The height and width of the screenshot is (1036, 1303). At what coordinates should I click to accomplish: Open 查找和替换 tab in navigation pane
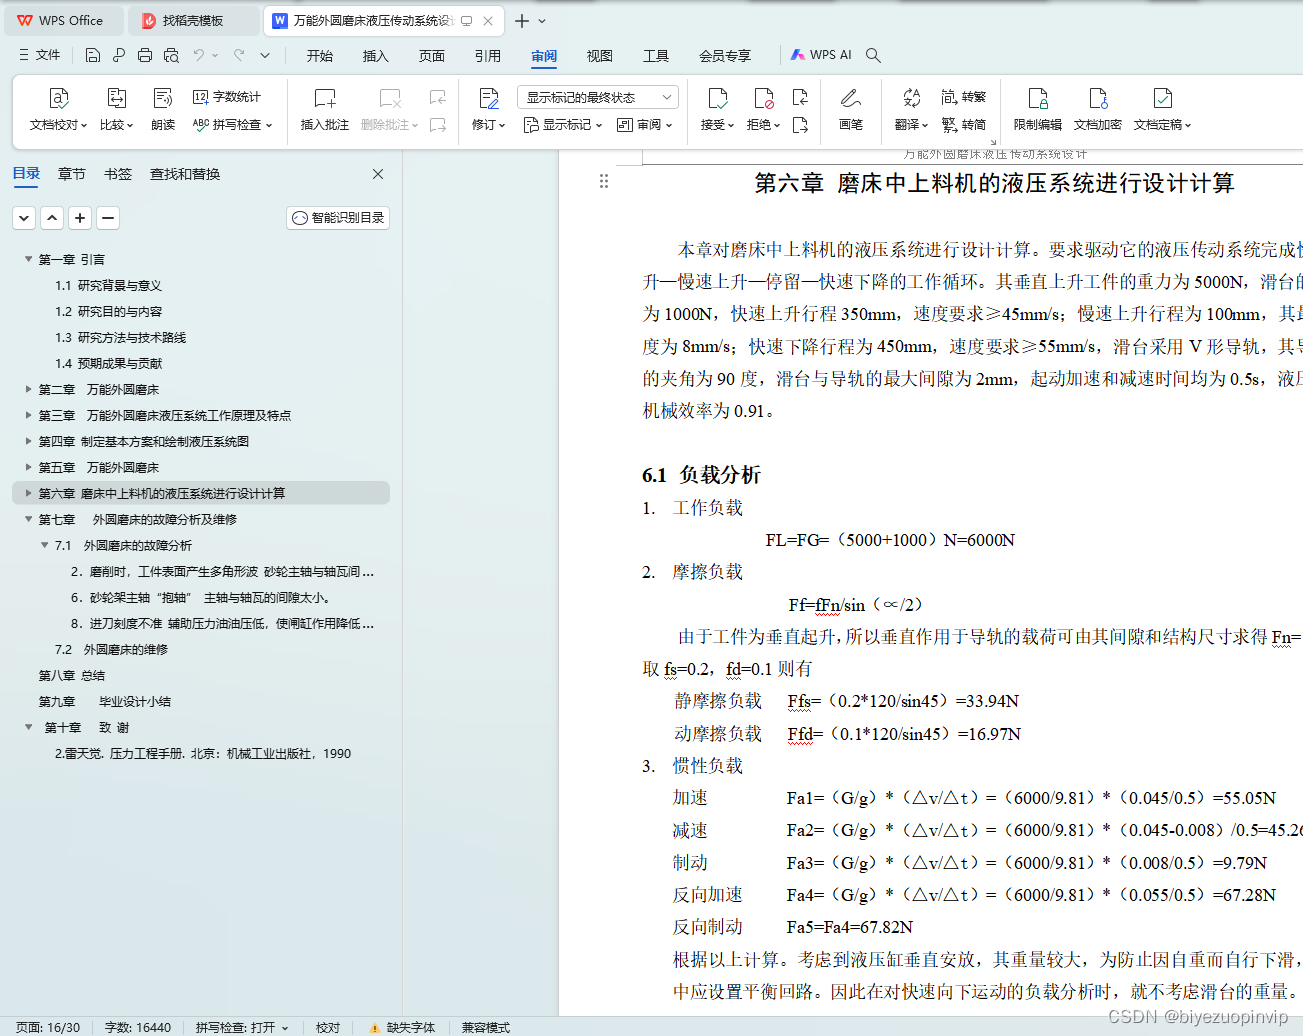185,174
